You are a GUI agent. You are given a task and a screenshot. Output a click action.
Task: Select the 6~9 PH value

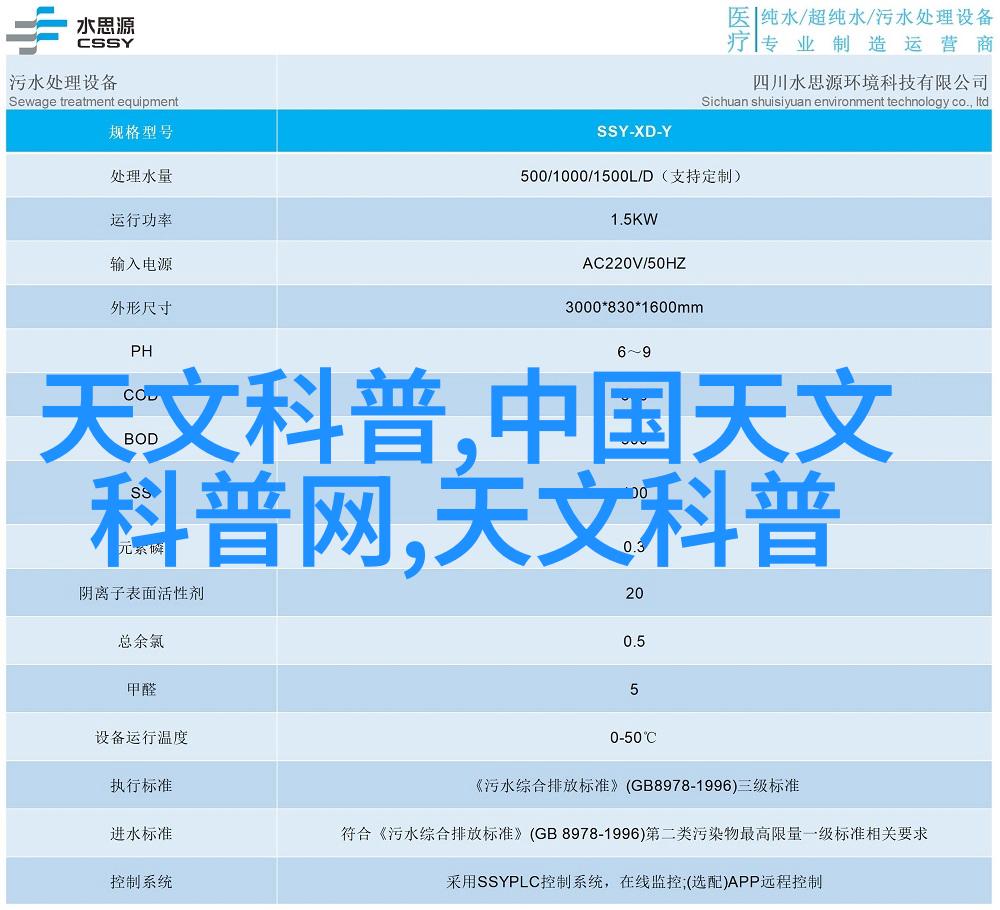634,352
